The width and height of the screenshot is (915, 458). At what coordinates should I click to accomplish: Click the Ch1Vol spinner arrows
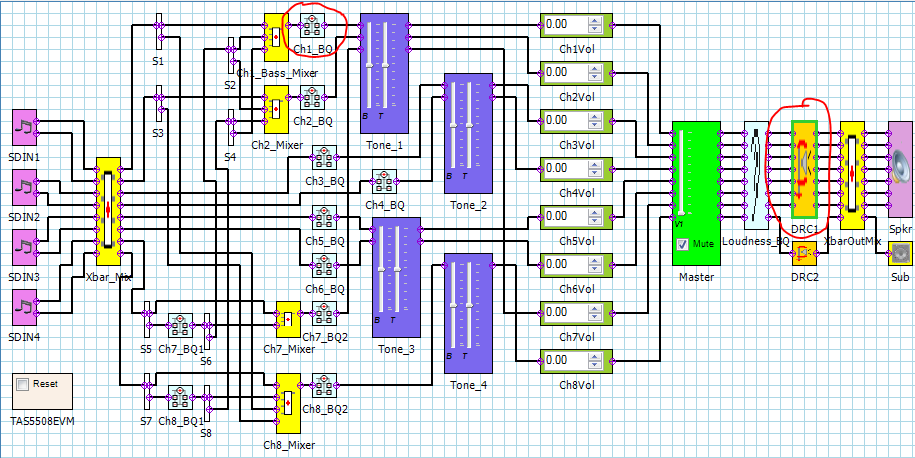click(594, 25)
